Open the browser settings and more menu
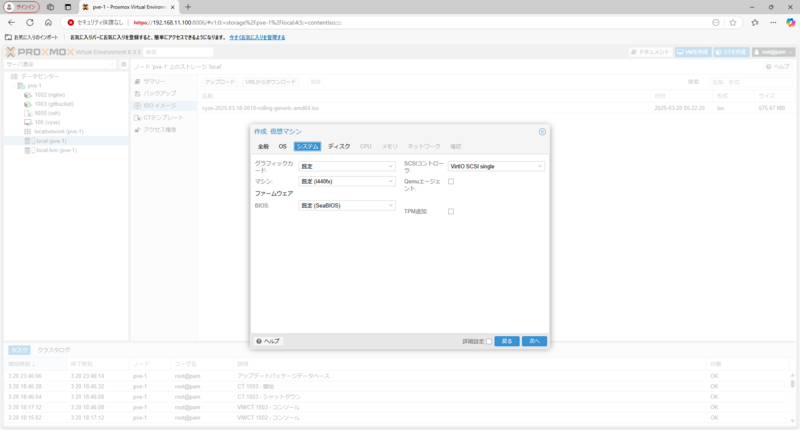800x430 pixels. [773, 22]
